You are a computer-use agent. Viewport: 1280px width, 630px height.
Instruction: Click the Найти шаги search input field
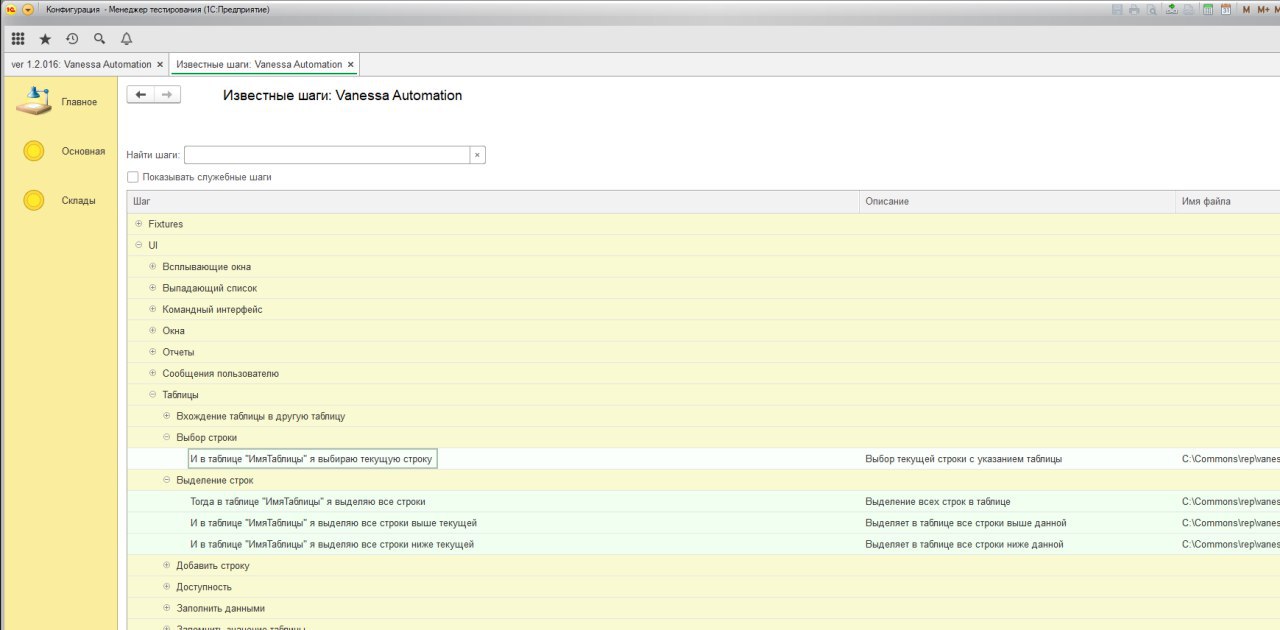click(327, 155)
